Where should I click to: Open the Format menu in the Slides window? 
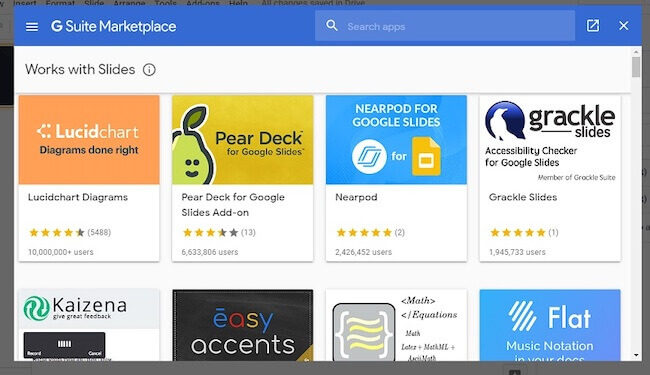pos(60,3)
